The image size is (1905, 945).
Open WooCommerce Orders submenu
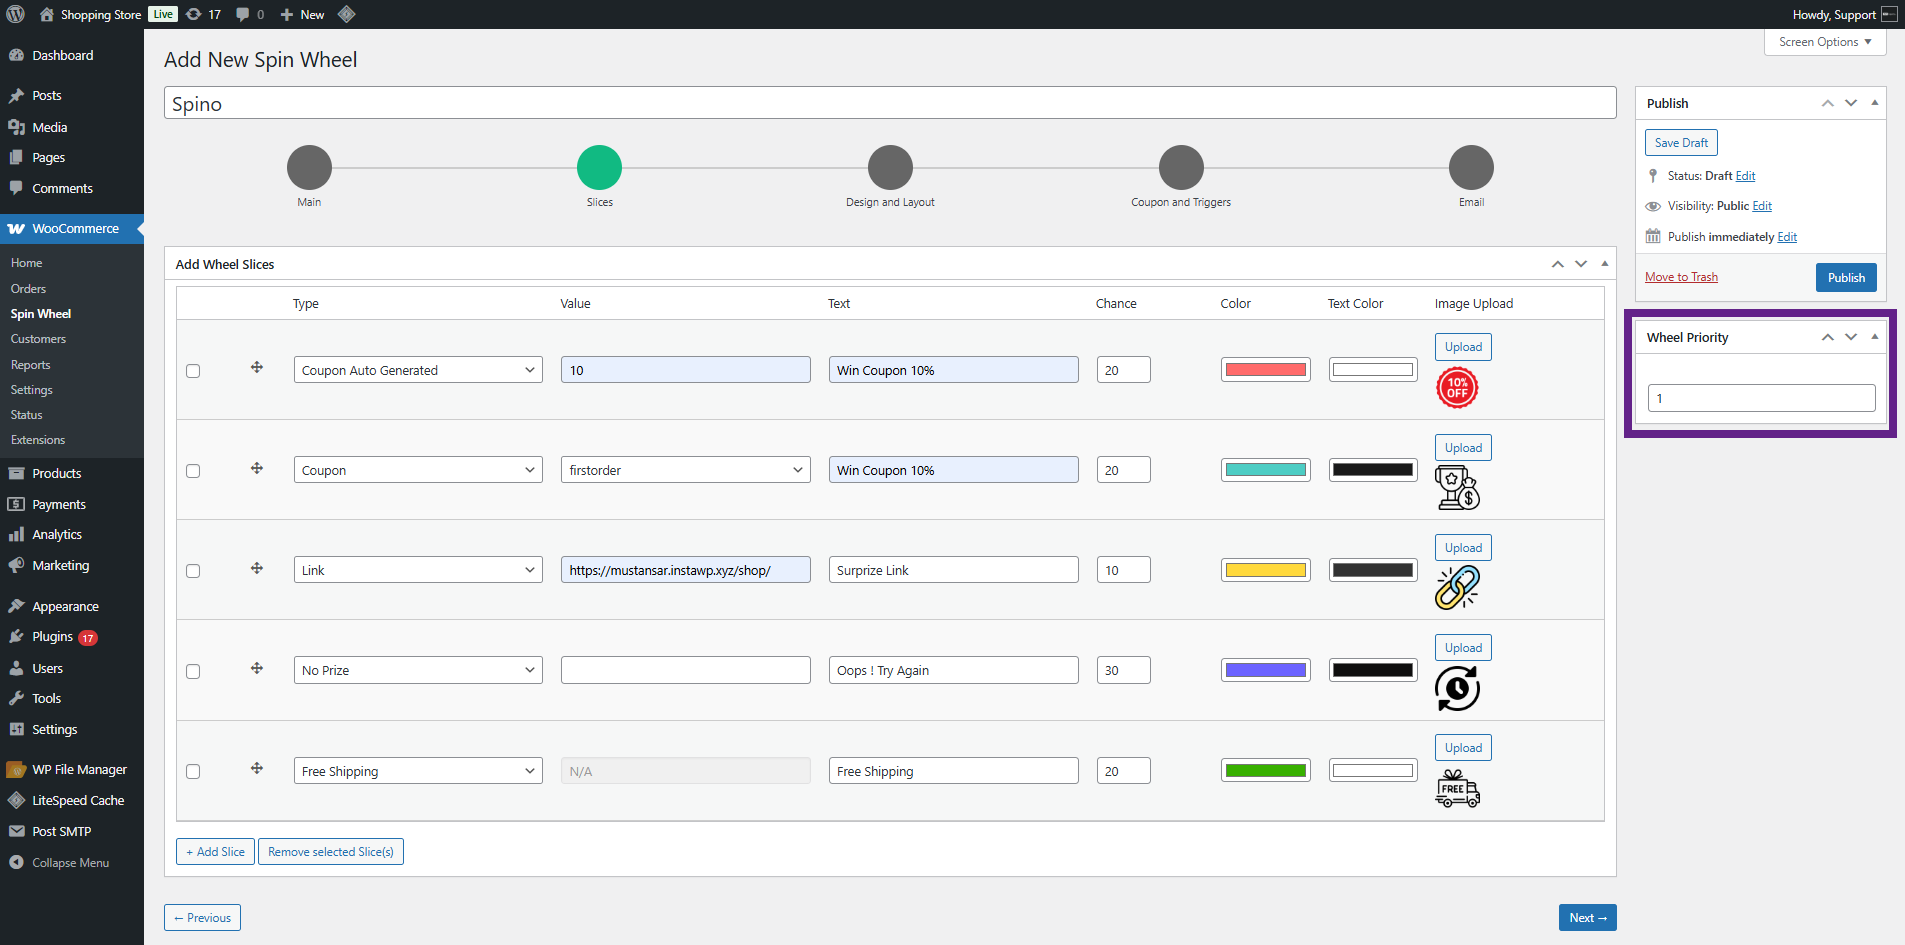(x=28, y=289)
